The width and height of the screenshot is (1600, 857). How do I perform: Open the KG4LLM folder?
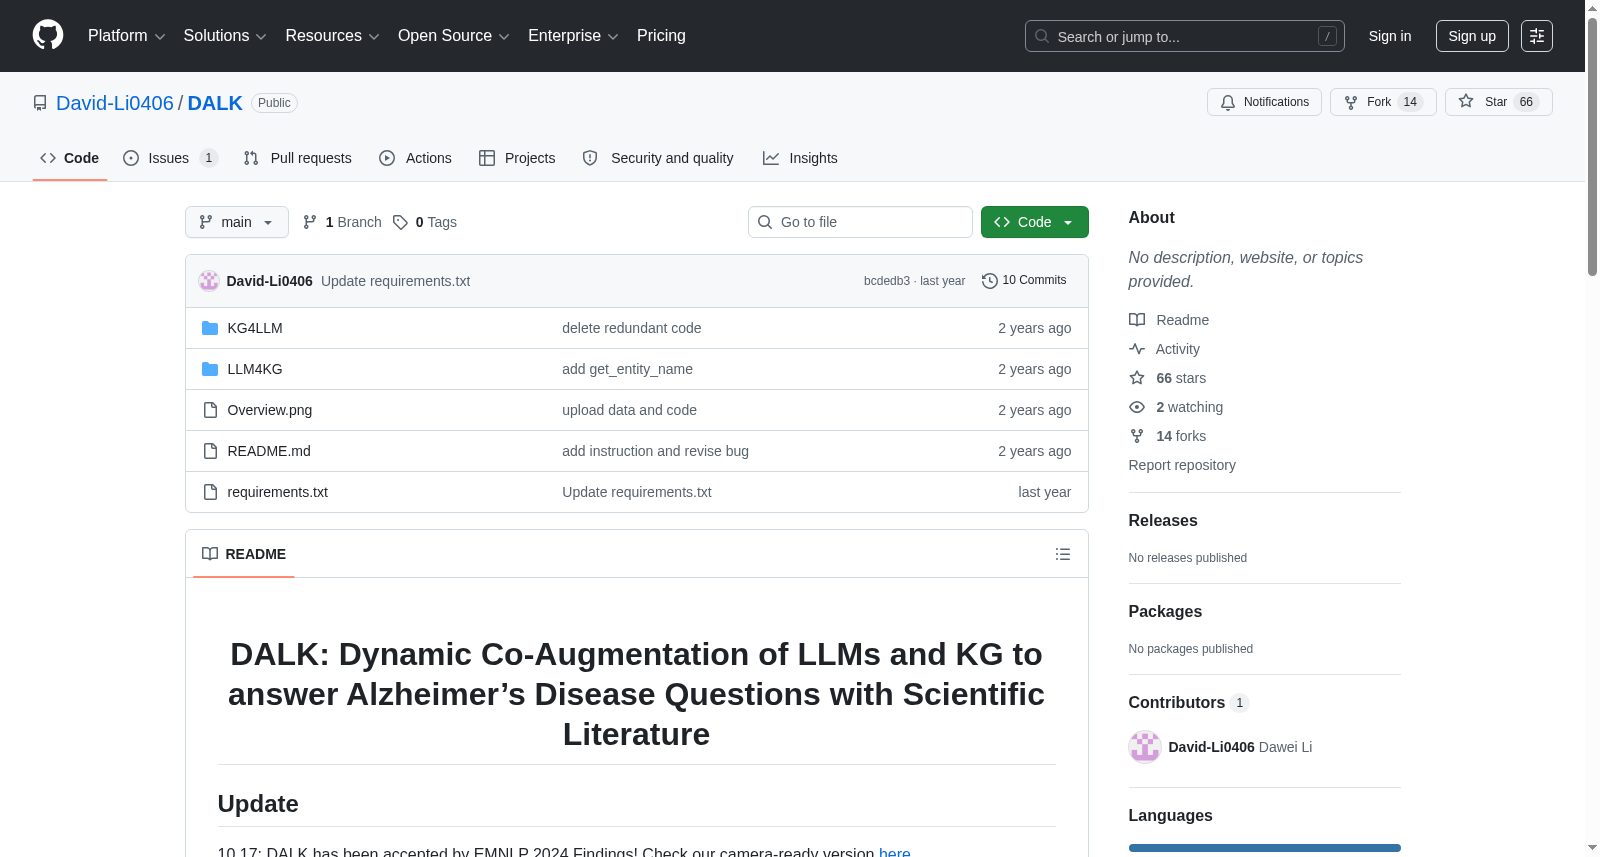(x=255, y=328)
